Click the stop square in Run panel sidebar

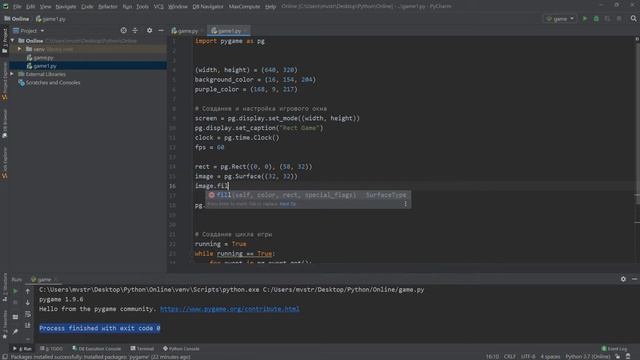(15, 302)
